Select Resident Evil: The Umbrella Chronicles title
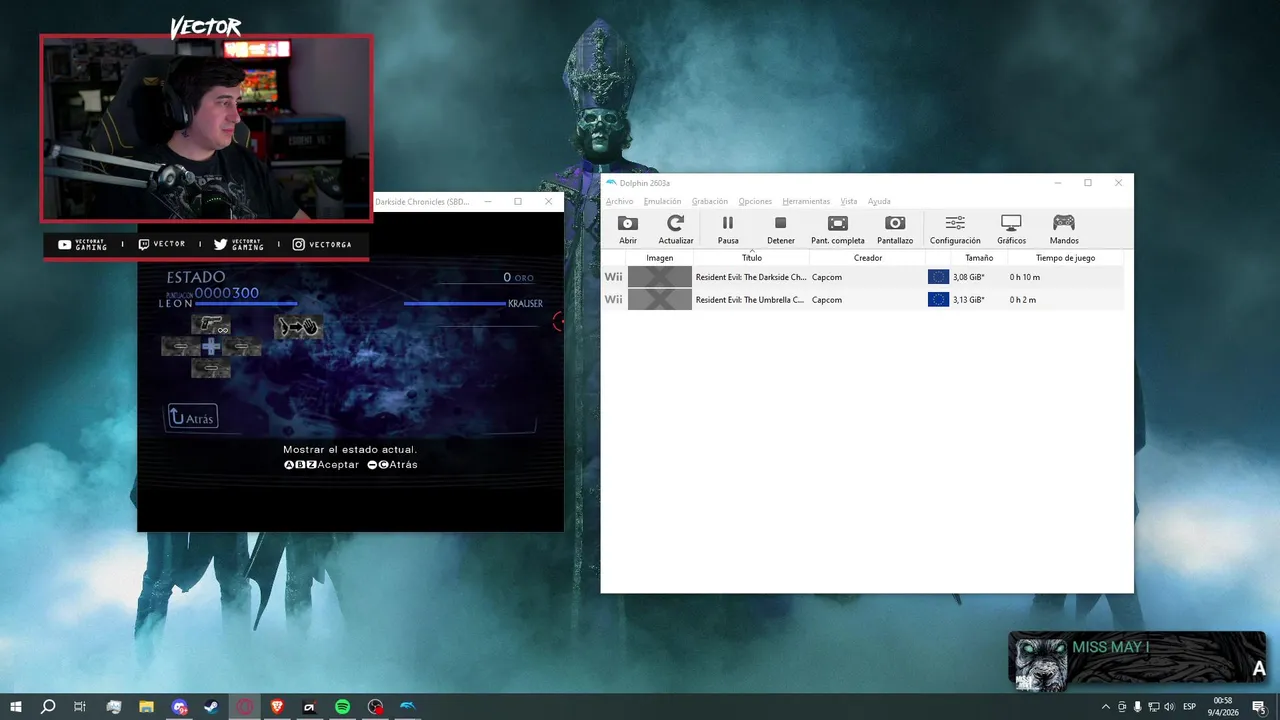1280x720 pixels. (x=750, y=300)
